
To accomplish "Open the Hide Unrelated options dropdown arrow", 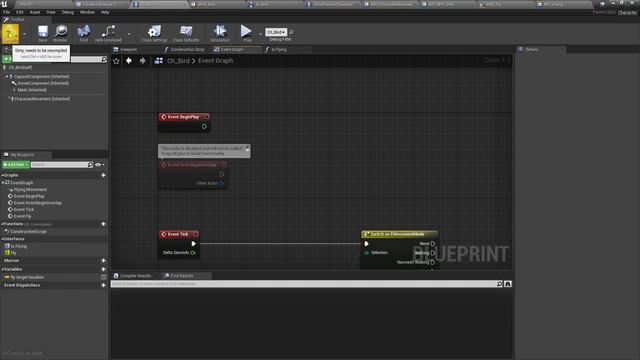I will pos(129,34).
